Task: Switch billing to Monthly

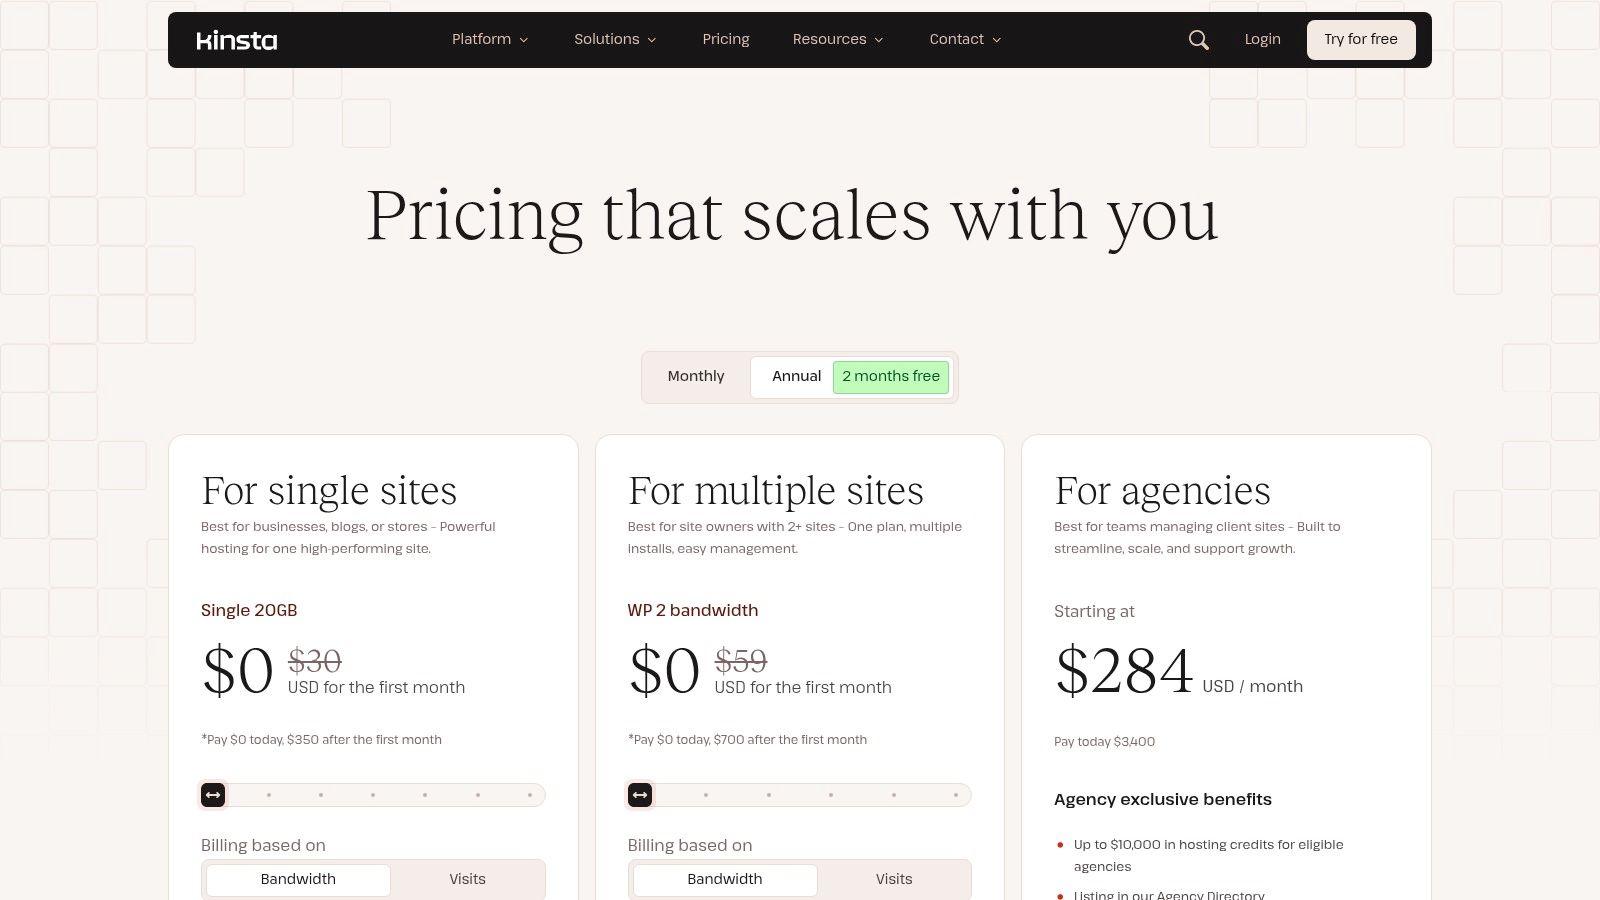Action: [x=695, y=376]
